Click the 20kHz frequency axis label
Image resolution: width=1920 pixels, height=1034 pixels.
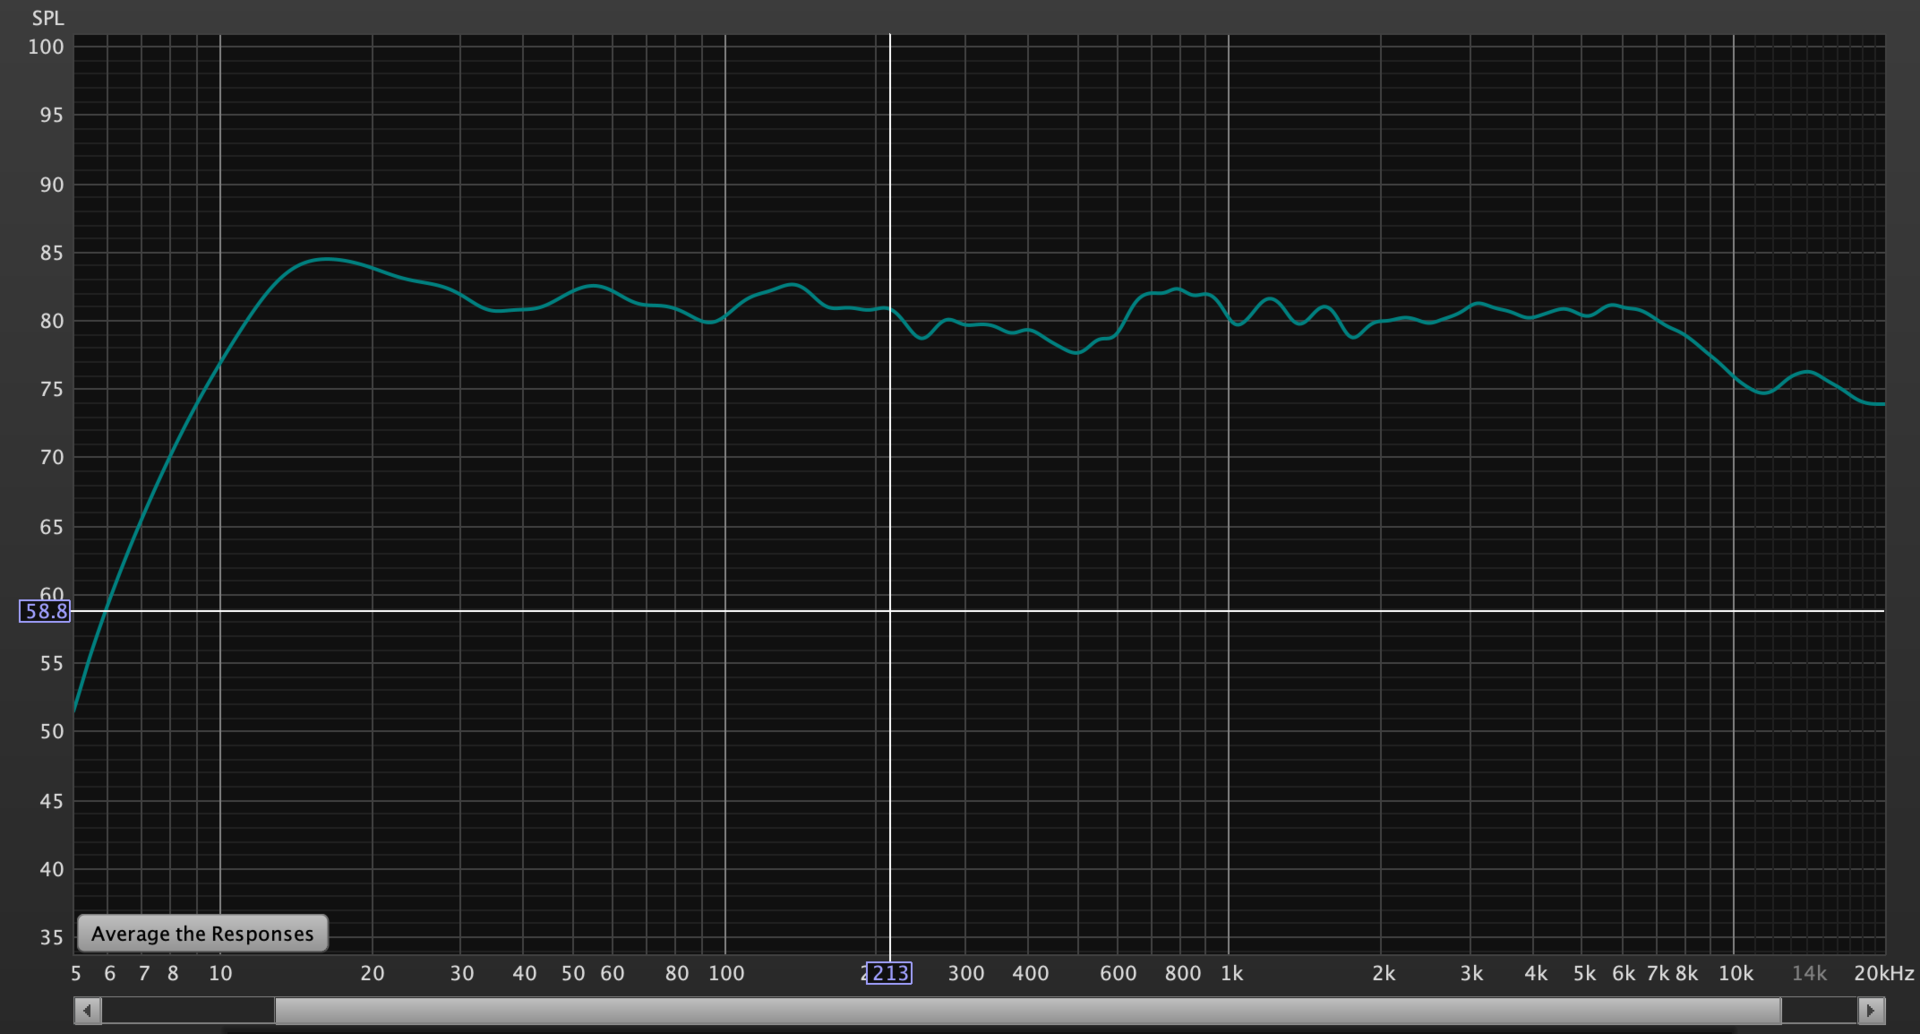(x=1884, y=973)
